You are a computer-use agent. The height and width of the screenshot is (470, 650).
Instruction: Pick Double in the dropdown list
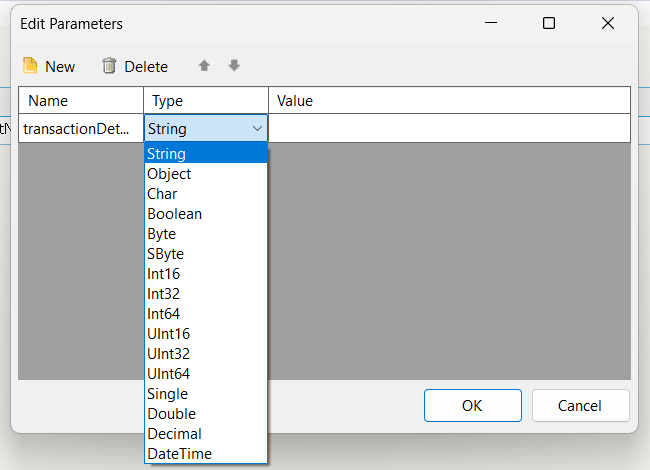pos(206,414)
